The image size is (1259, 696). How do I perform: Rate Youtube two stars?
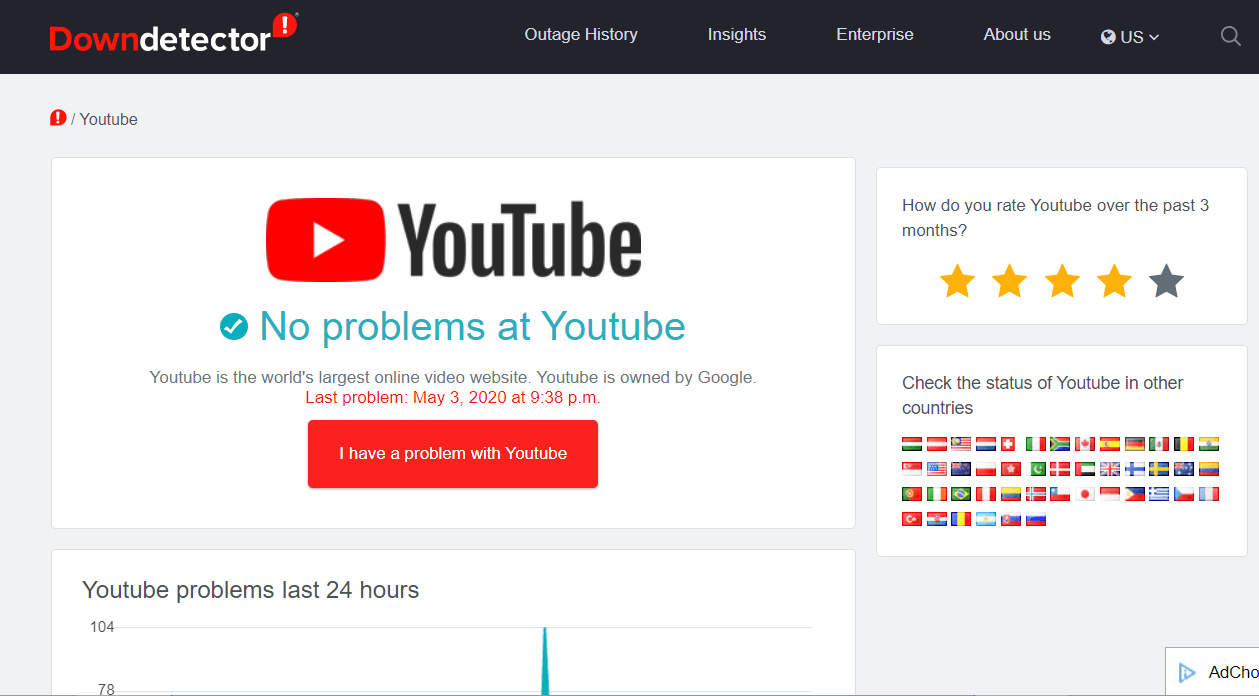coord(1009,281)
